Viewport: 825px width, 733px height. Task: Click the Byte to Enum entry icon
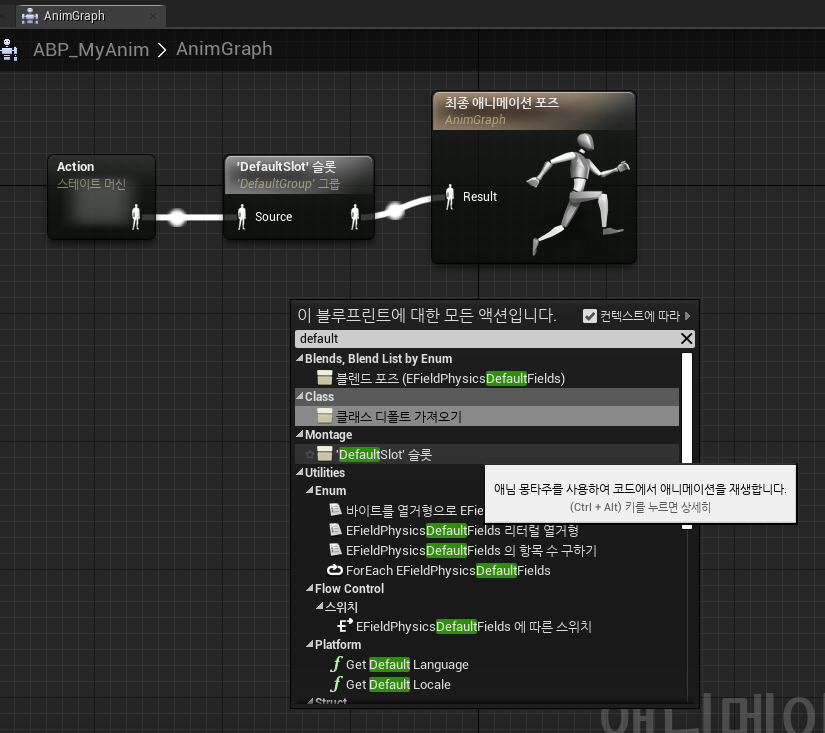coord(335,509)
